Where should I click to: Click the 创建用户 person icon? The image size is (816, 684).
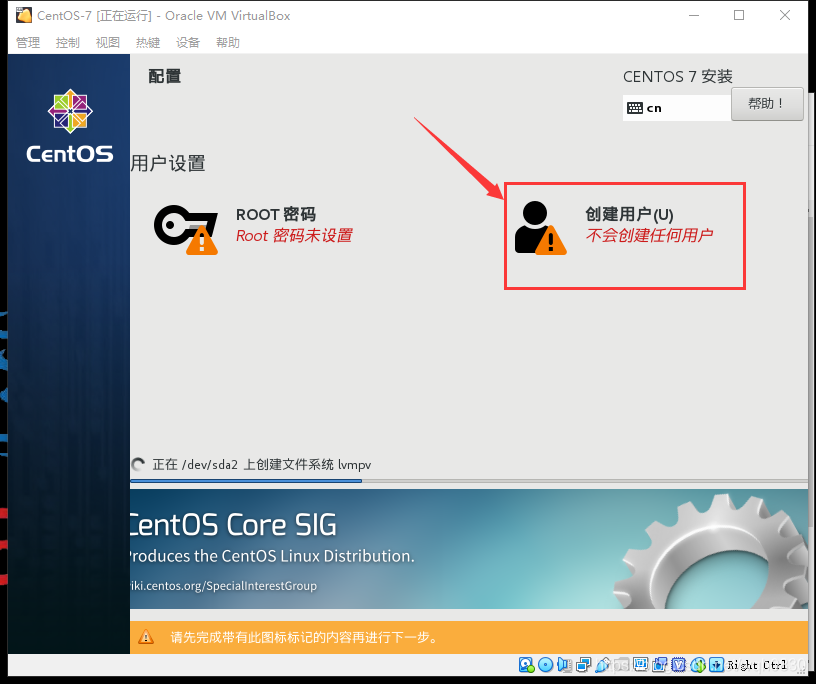click(x=540, y=228)
